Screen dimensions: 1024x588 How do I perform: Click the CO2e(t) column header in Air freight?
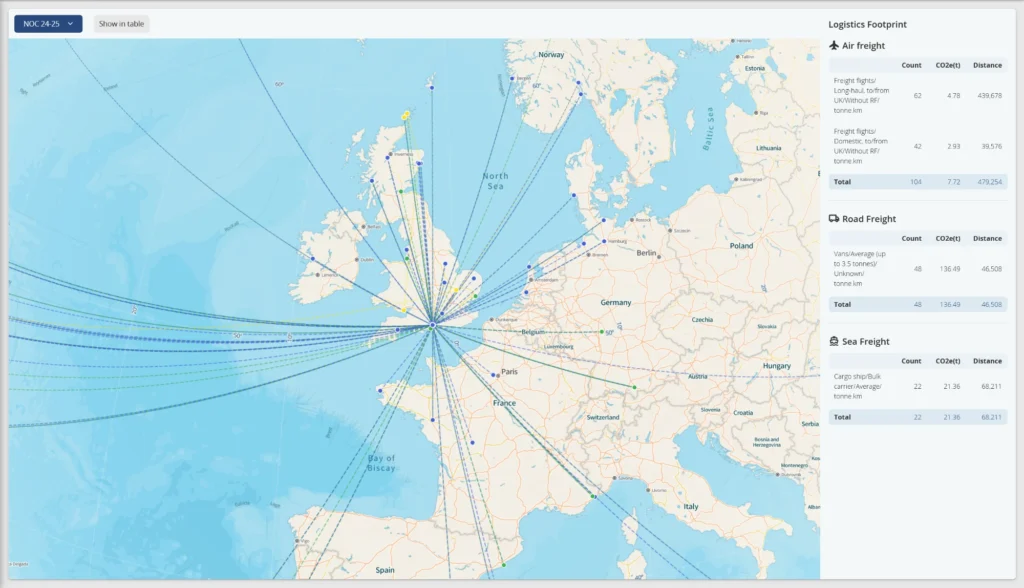coord(948,65)
